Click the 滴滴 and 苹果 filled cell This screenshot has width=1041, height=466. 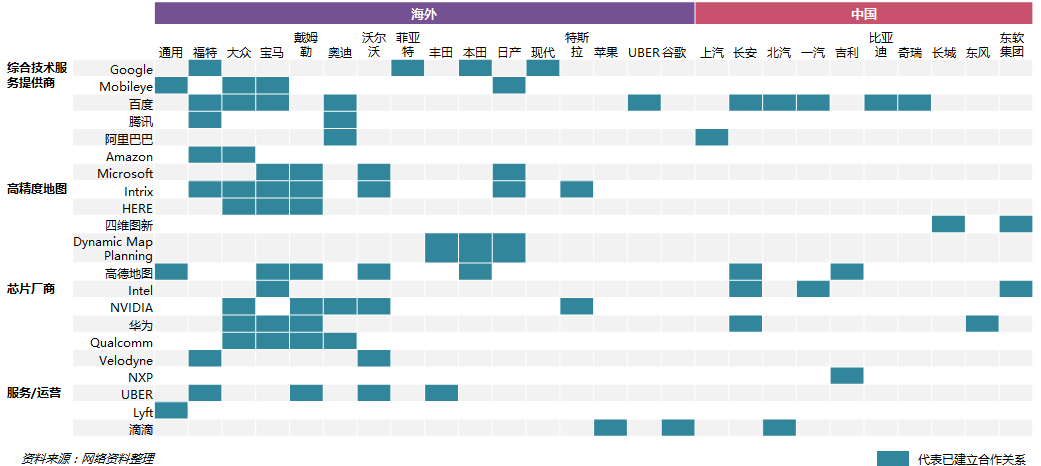pos(610,428)
